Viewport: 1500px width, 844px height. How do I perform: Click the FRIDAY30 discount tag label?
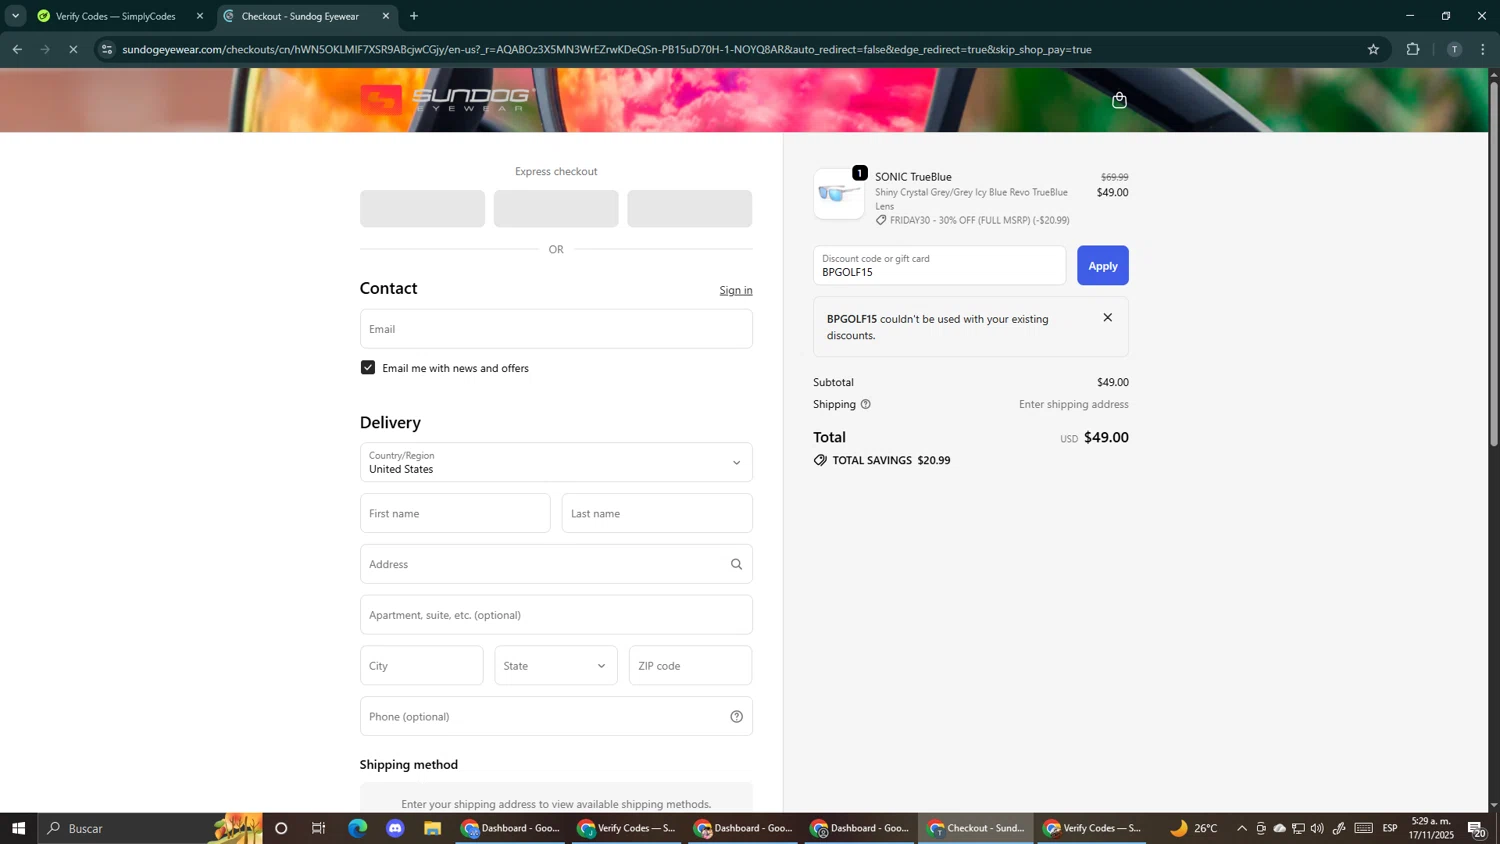click(972, 220)
